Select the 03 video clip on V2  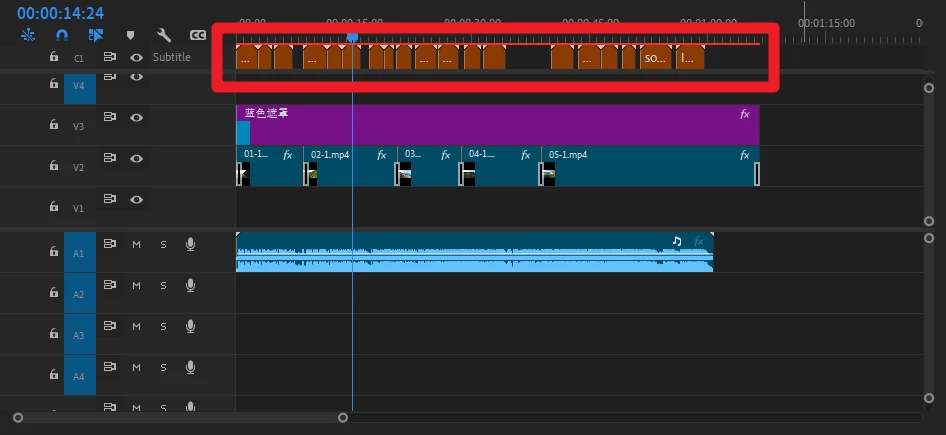click(428, 166)
